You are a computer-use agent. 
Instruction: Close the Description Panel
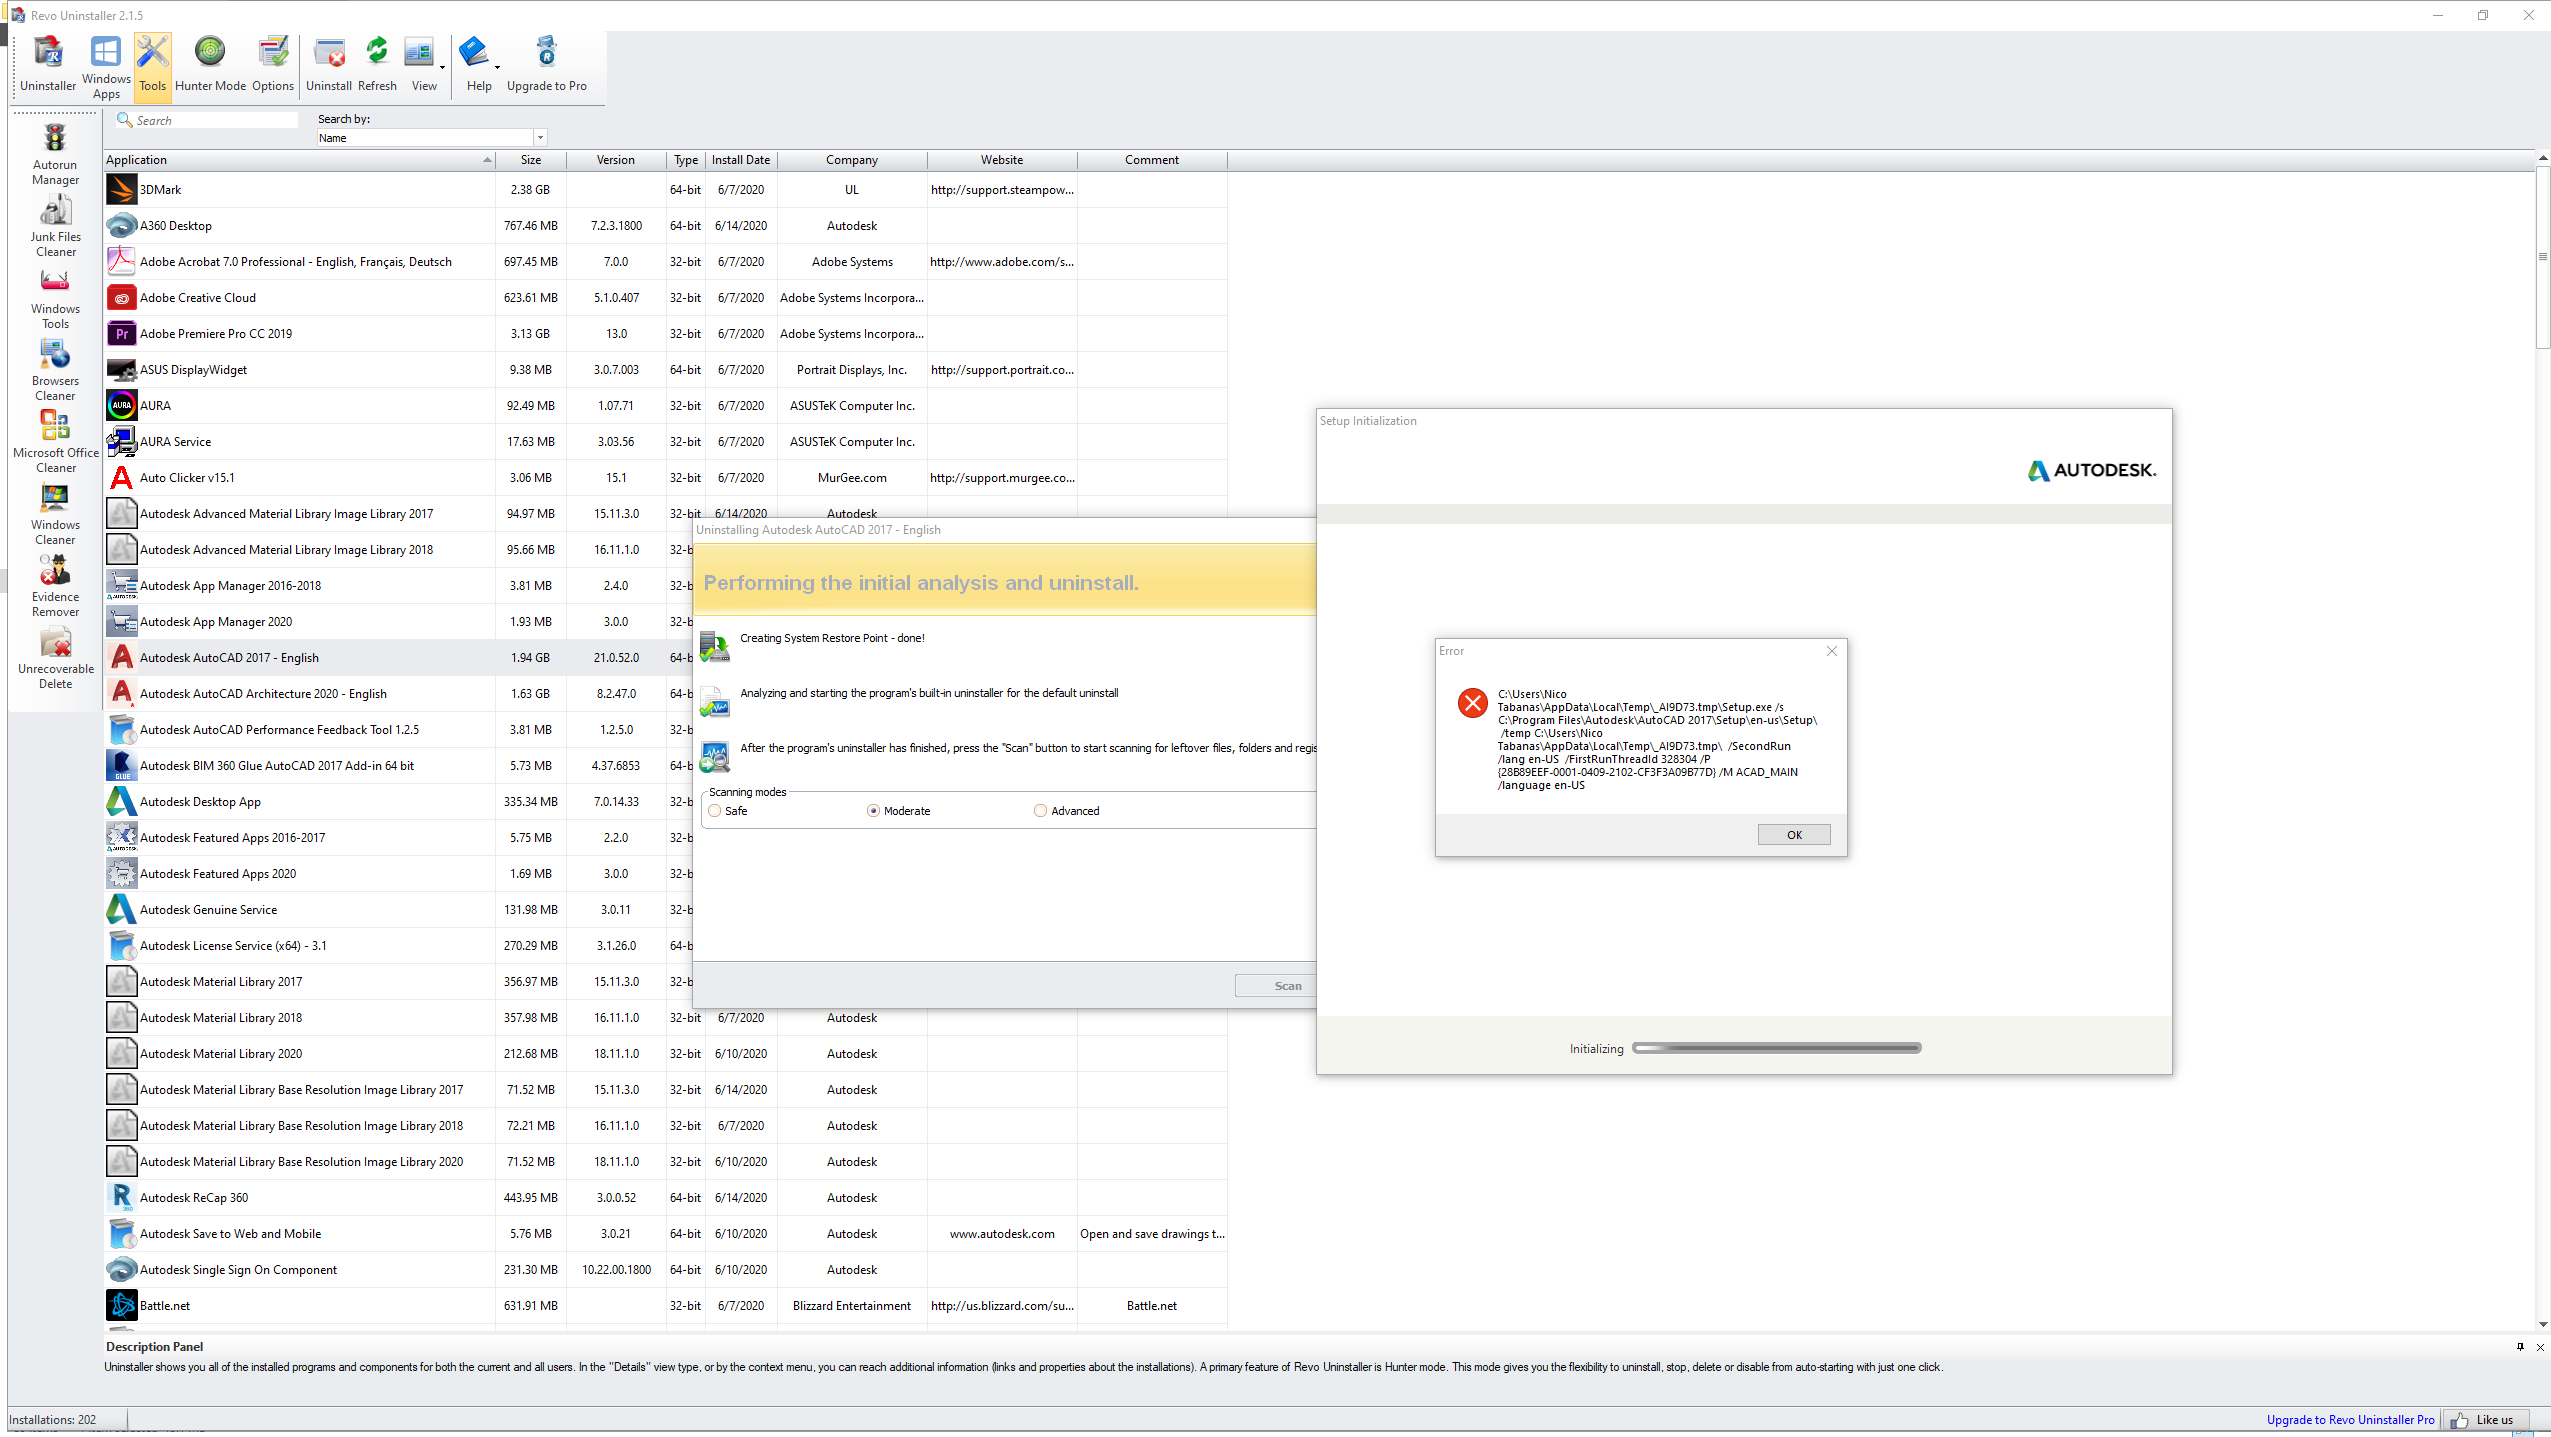2540,1347
